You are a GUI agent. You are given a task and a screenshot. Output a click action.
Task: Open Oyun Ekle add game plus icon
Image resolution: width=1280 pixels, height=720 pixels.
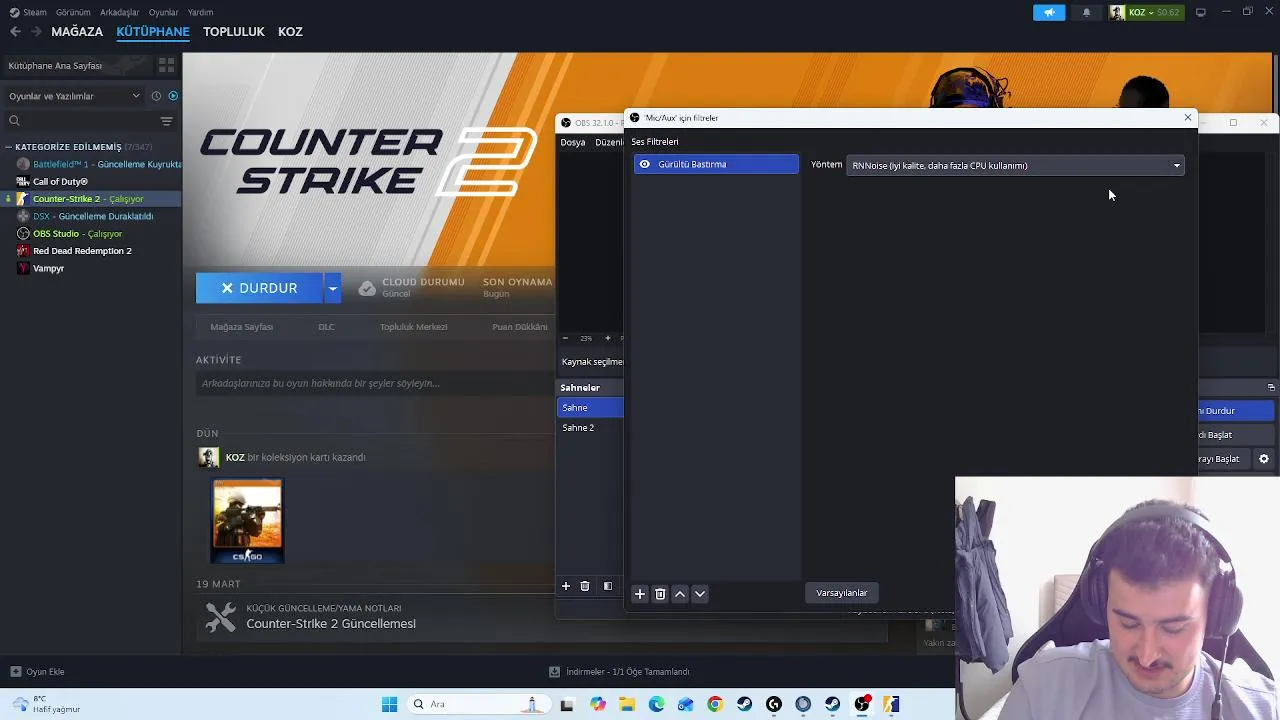pos(15,672)
